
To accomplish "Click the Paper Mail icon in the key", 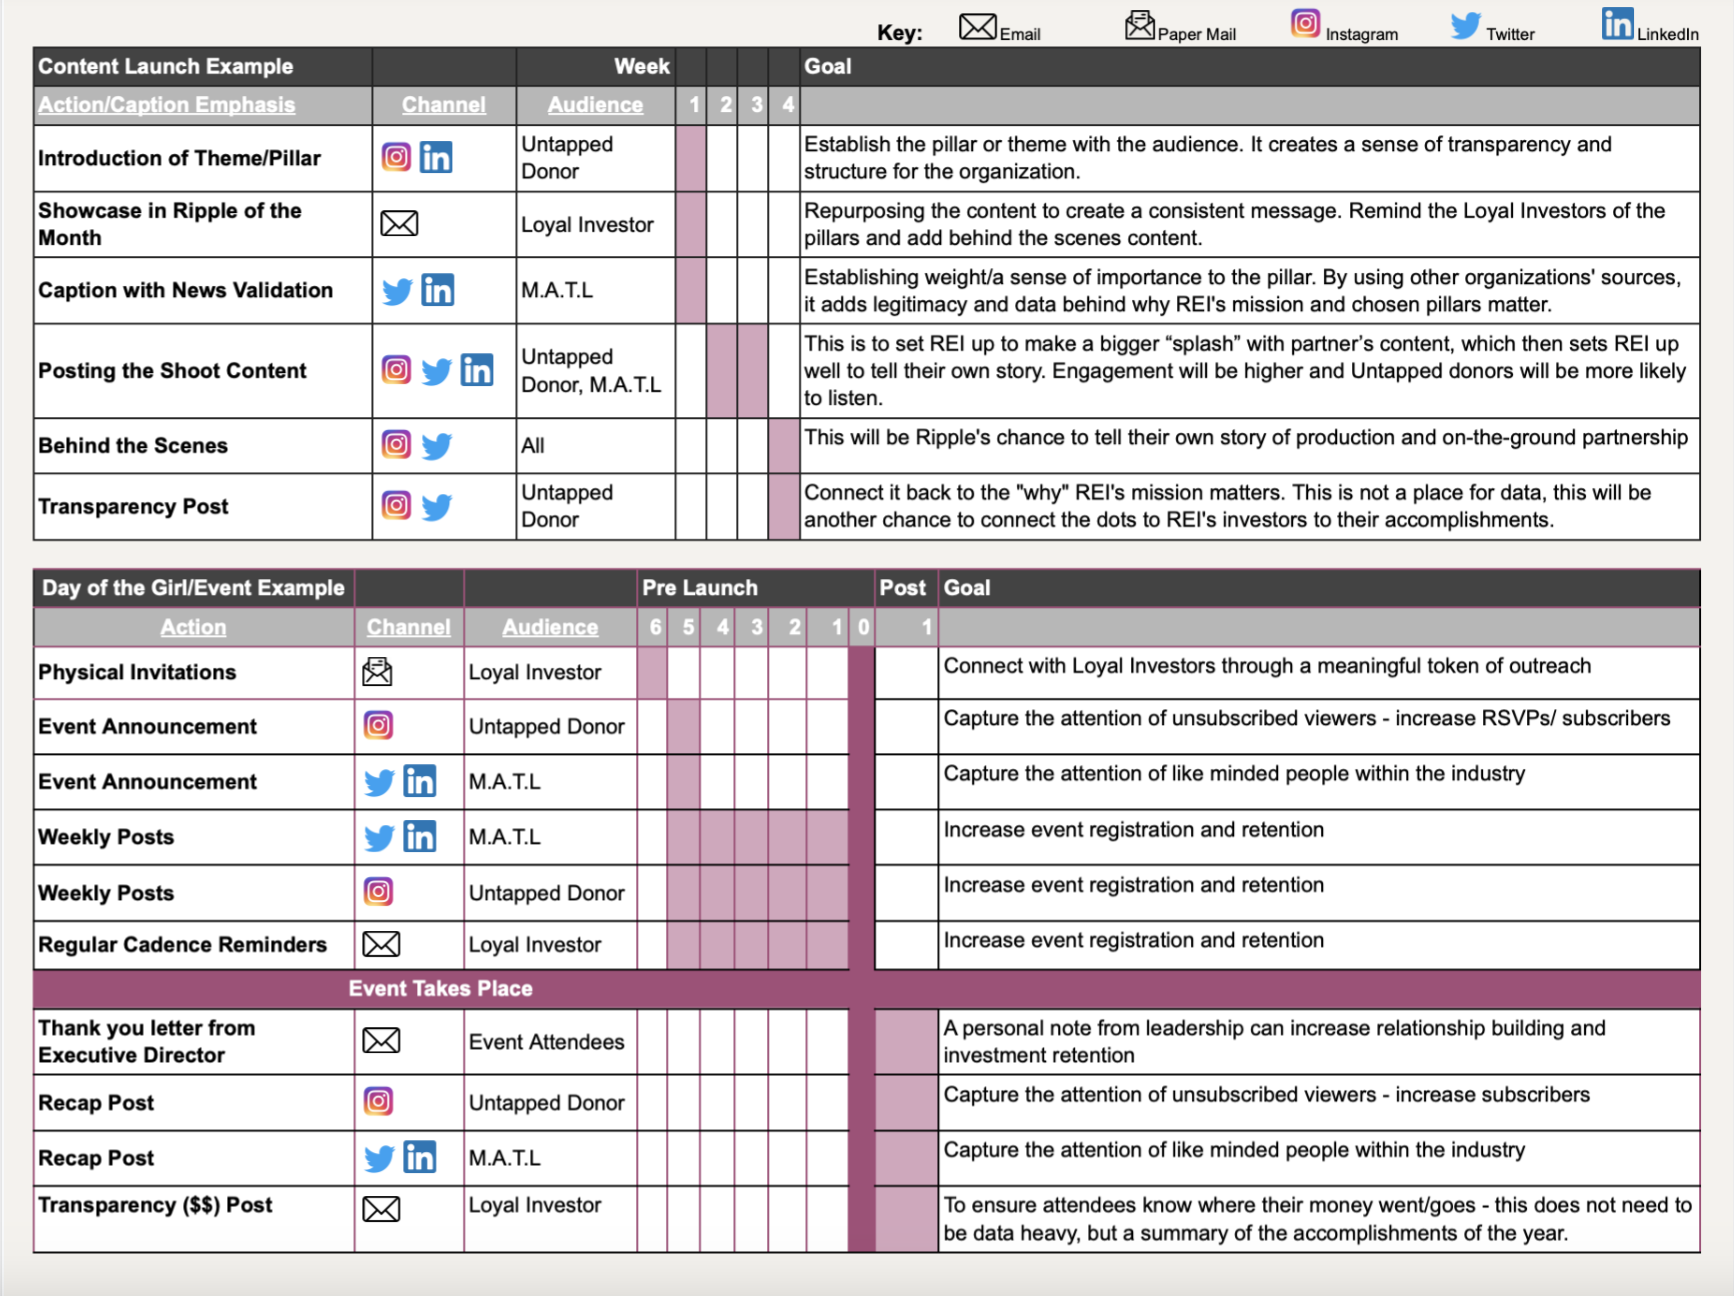I will pos(1139,25).
